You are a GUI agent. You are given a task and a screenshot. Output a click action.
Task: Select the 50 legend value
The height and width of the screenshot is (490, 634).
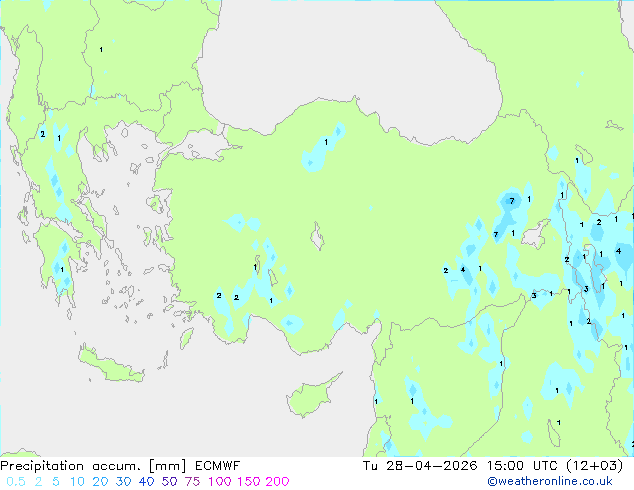coord(169,482)
